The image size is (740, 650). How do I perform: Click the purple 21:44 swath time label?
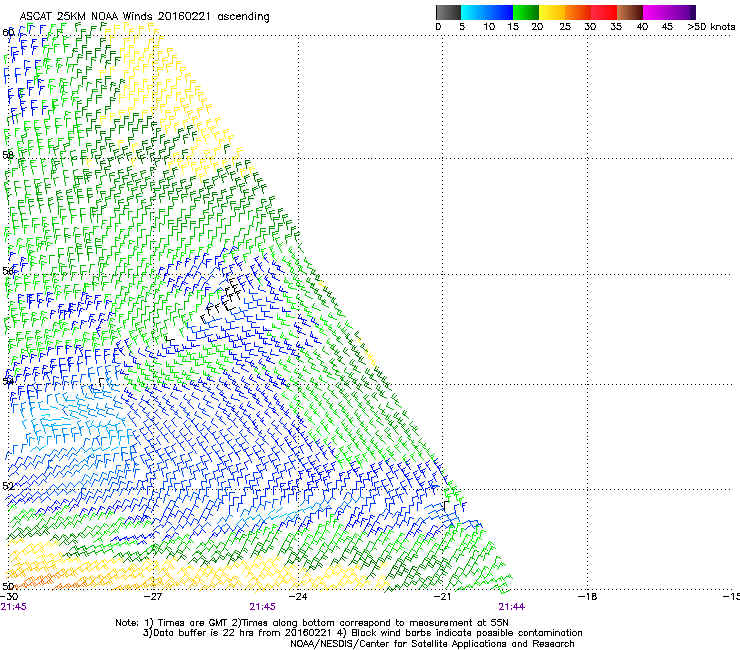point(512,607)
